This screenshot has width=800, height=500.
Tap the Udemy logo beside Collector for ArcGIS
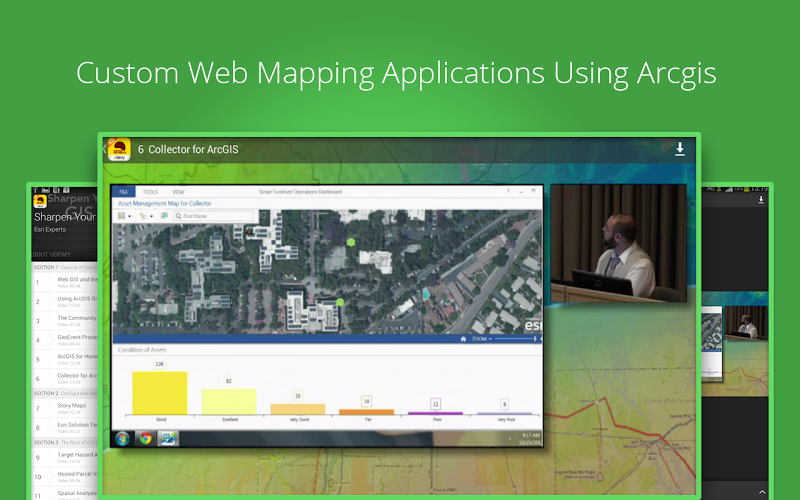click(x=119, y=149)
